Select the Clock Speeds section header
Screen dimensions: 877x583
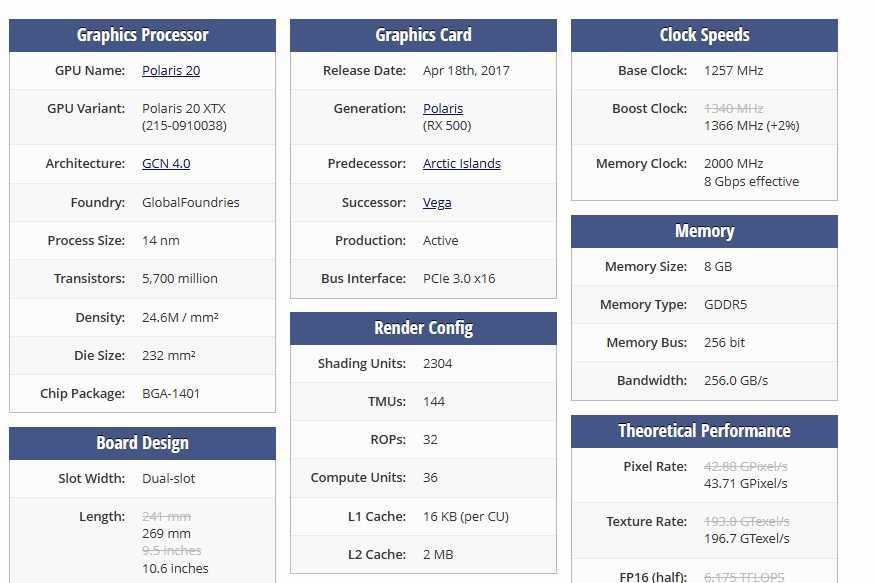tap(704, 35)
